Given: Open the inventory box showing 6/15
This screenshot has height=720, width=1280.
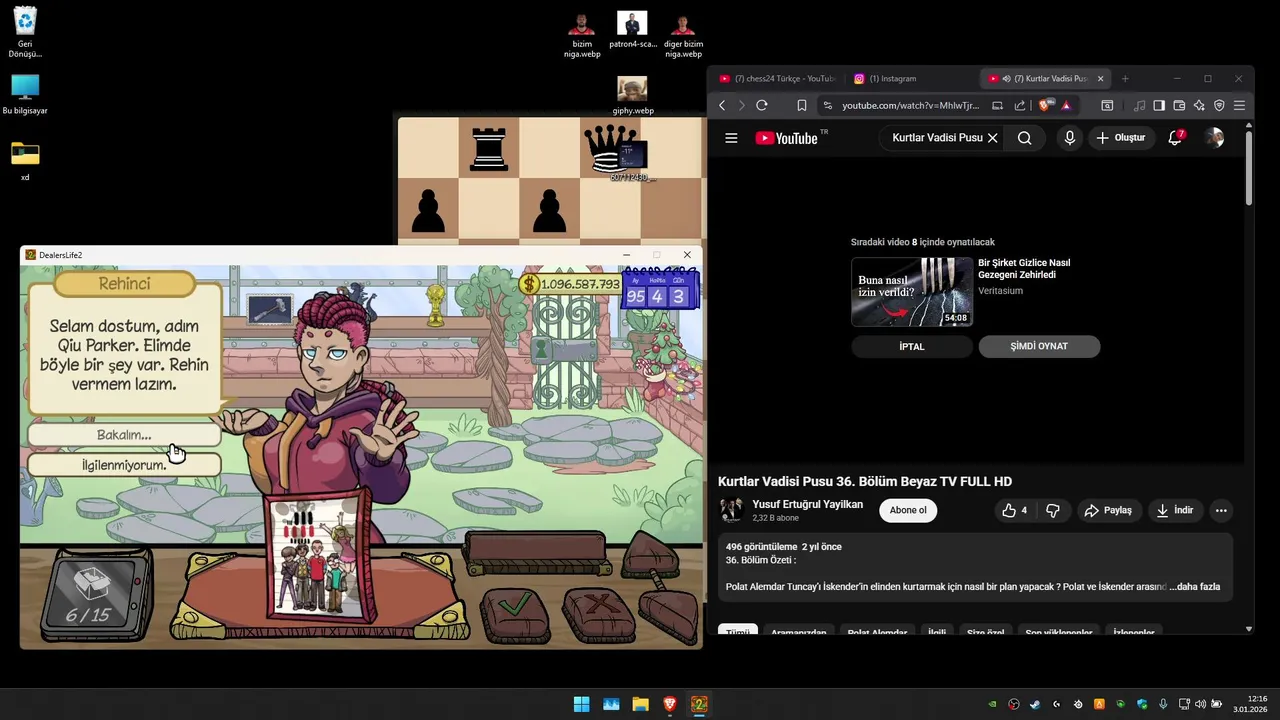Looking at the screenshot, I should coord(95,596).
